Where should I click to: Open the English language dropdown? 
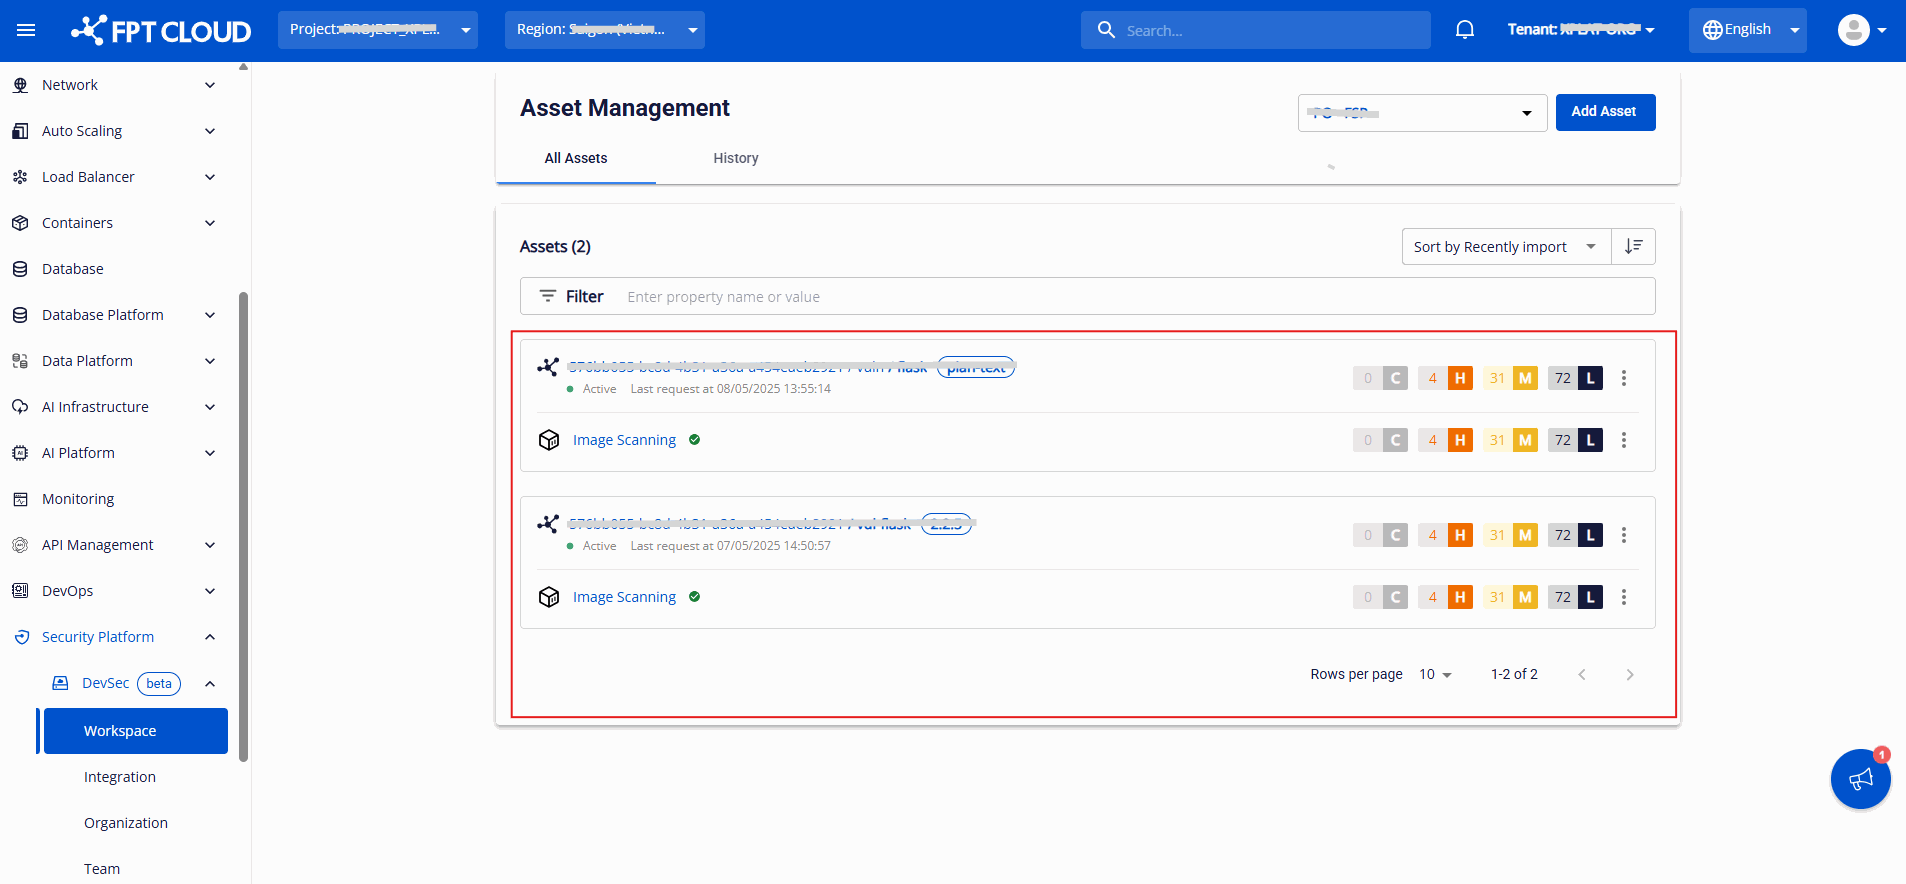[1748, 30]
